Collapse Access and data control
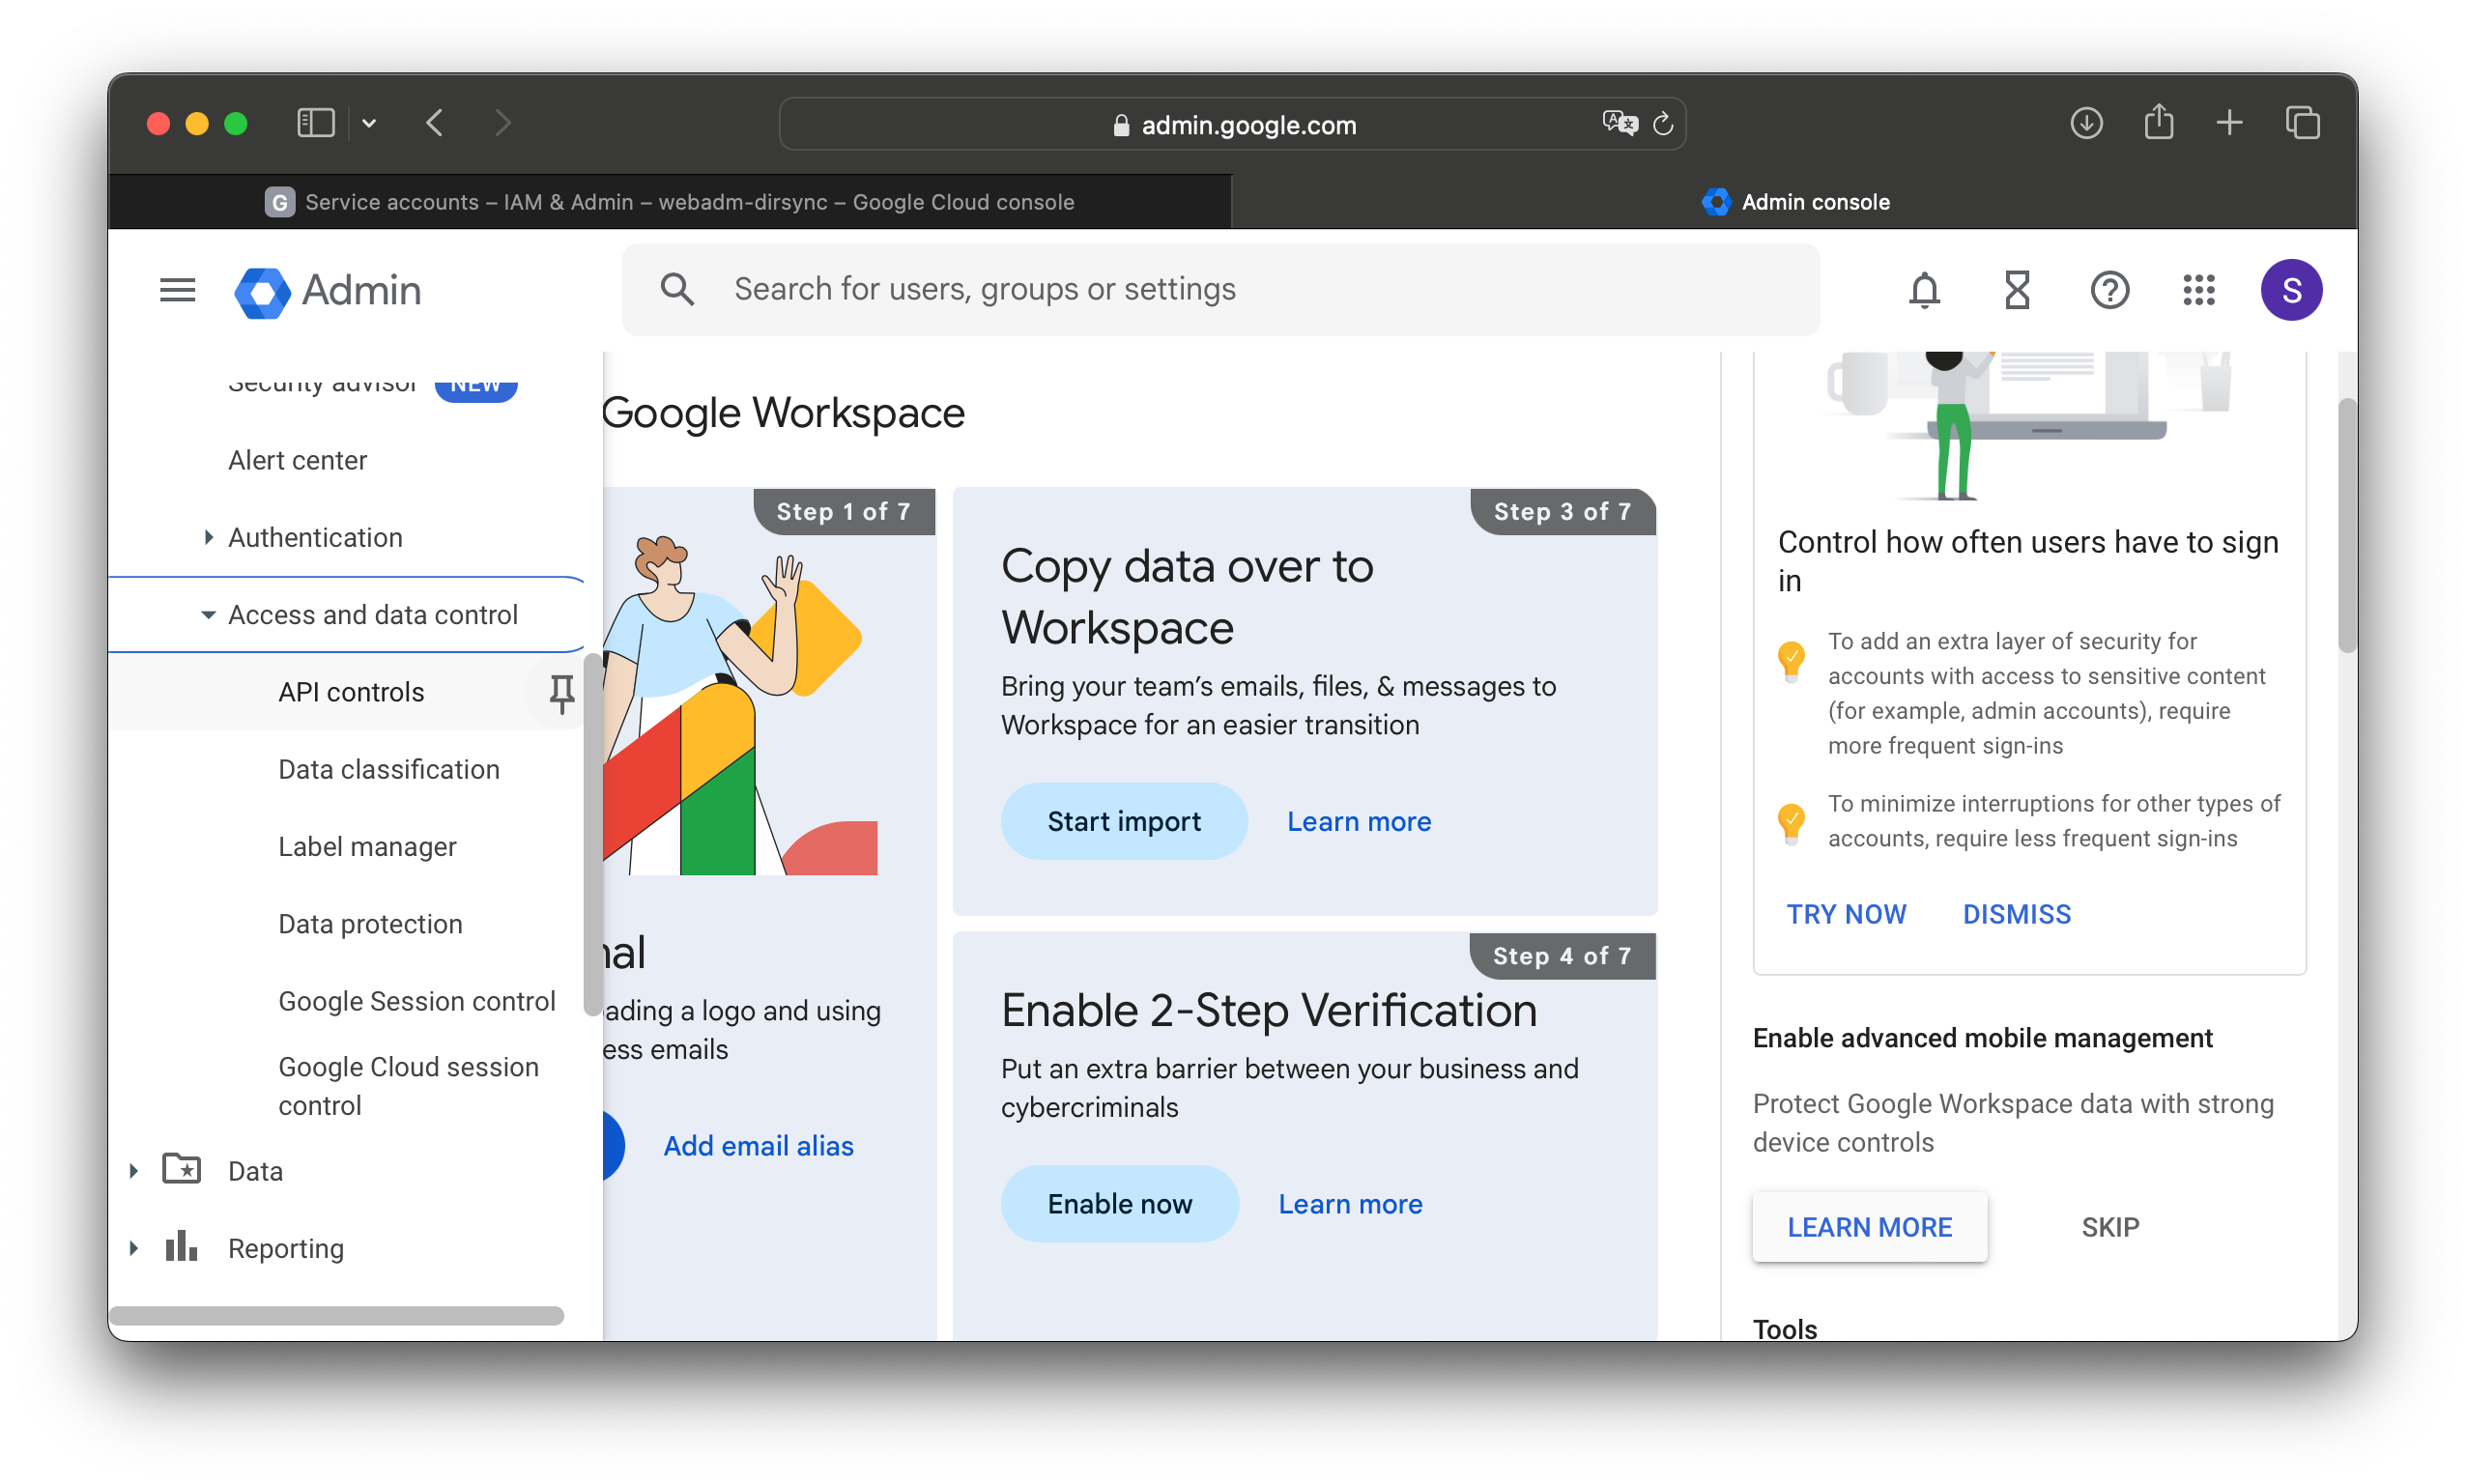The height and width of the screenshot is (1484, 2466). pyautogui.click(x=208, y=615)
